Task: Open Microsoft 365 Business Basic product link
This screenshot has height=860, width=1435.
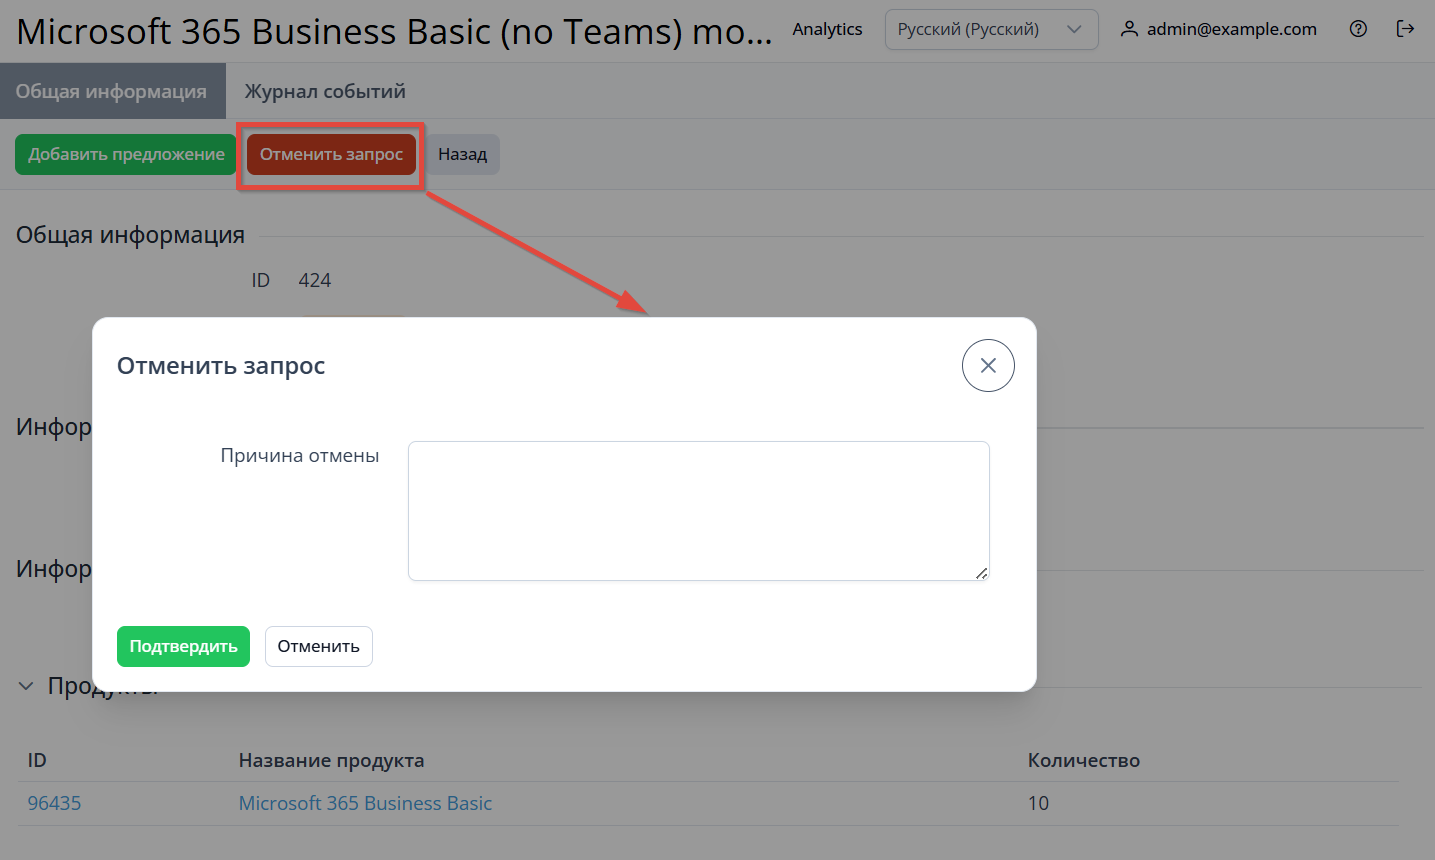Action: 365,803
